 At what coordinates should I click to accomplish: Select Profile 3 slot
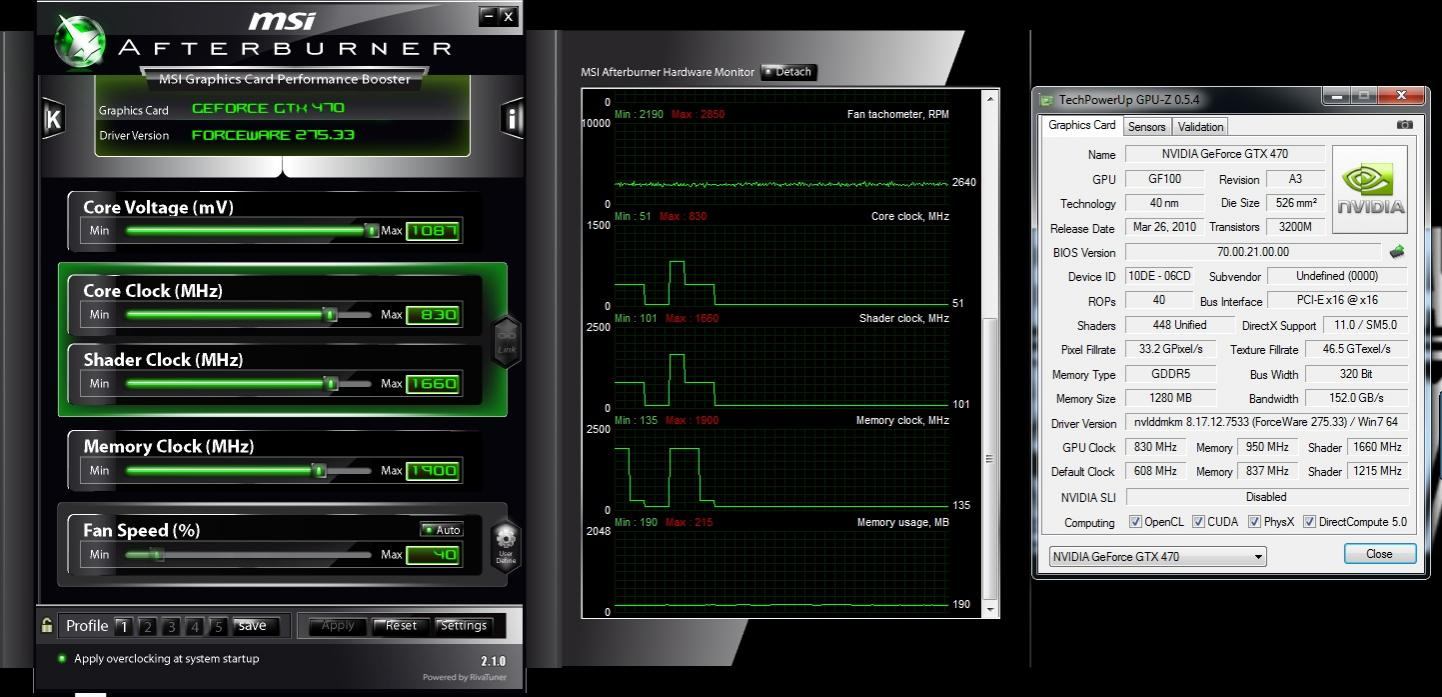[171, 627]
